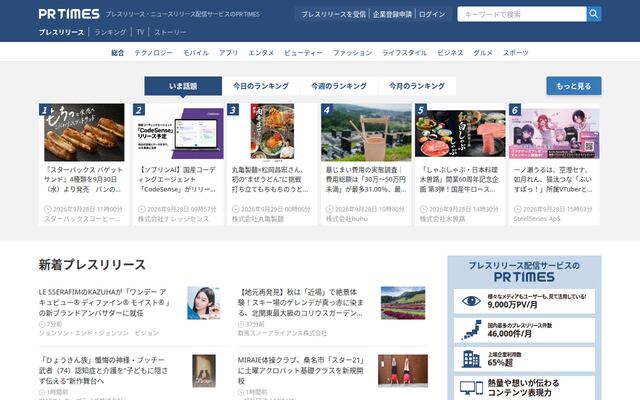The width and height of the screenshot is (640, 400).
Task: Select the ストーリー header tab
Action: pos(170,32)
